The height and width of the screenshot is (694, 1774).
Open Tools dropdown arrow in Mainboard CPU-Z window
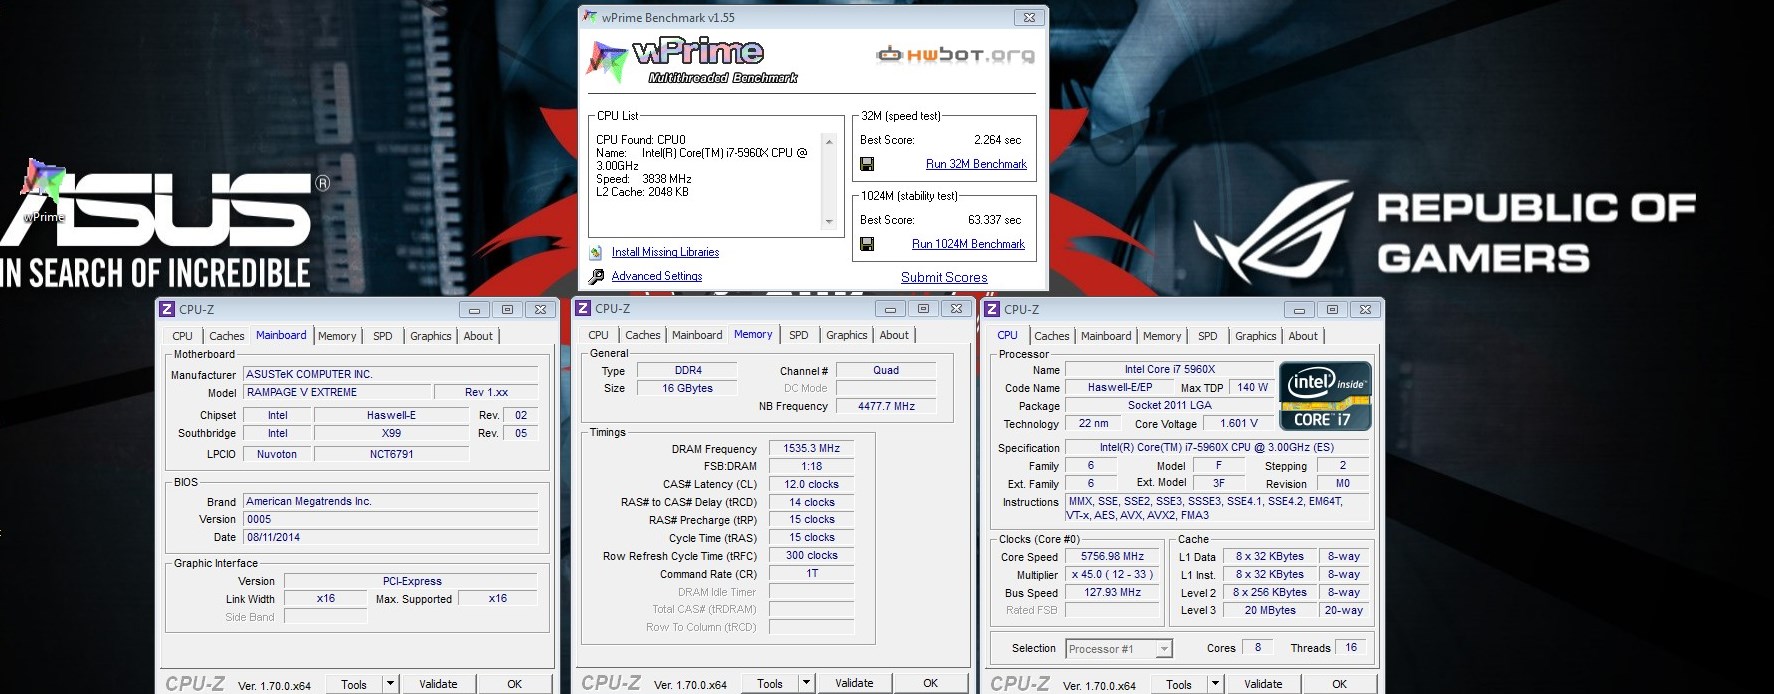click(x=390, y=684)
